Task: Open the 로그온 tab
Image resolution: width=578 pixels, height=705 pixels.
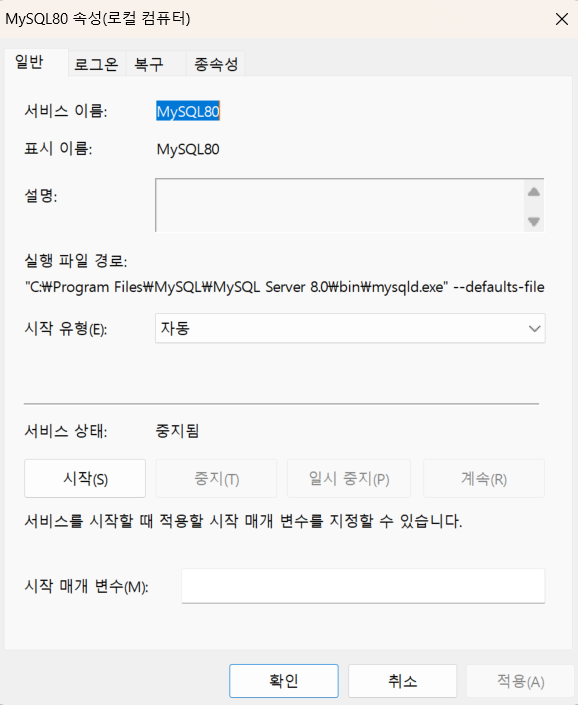Action: (x=96, y=64)
